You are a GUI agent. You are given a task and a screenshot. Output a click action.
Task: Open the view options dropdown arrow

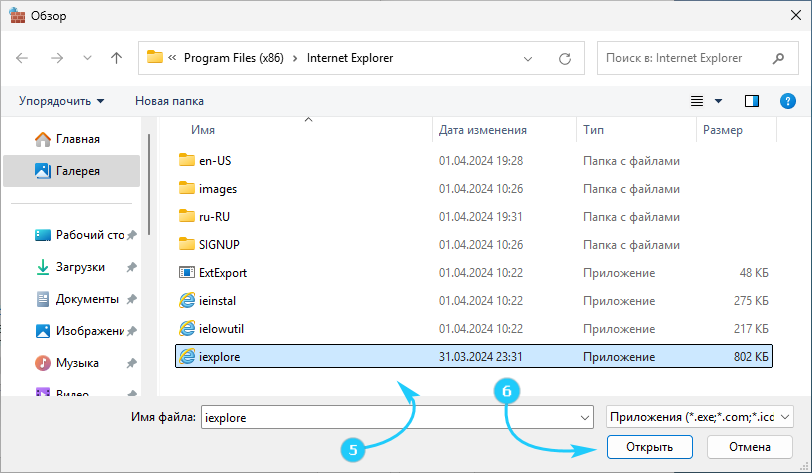pos(718,101)
